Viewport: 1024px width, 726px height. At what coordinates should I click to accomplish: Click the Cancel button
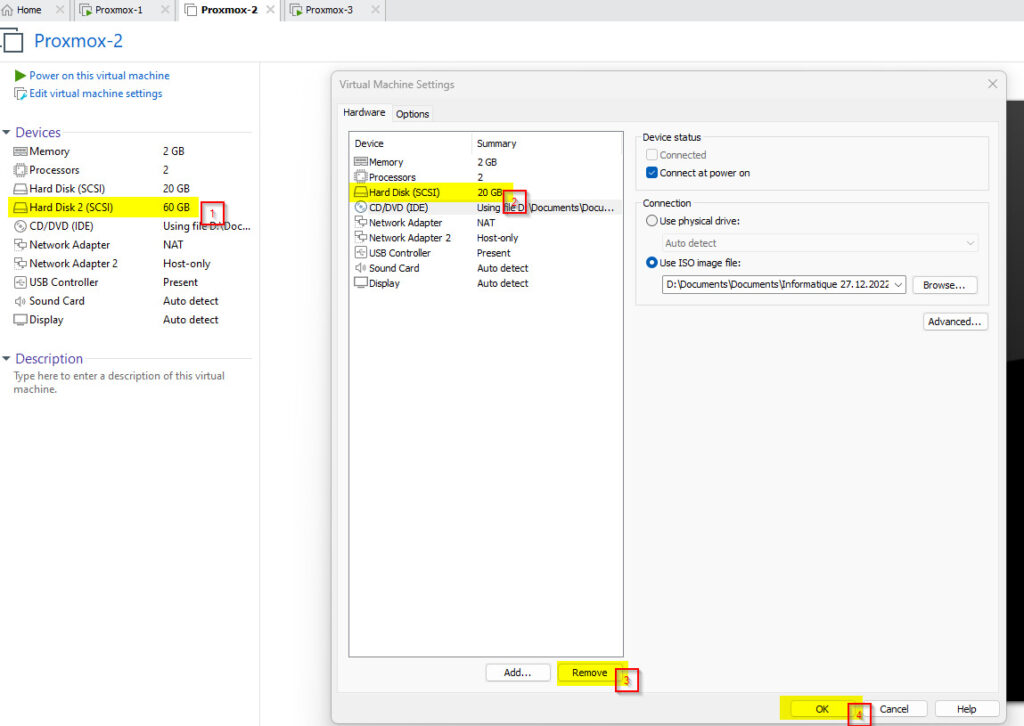893,709
